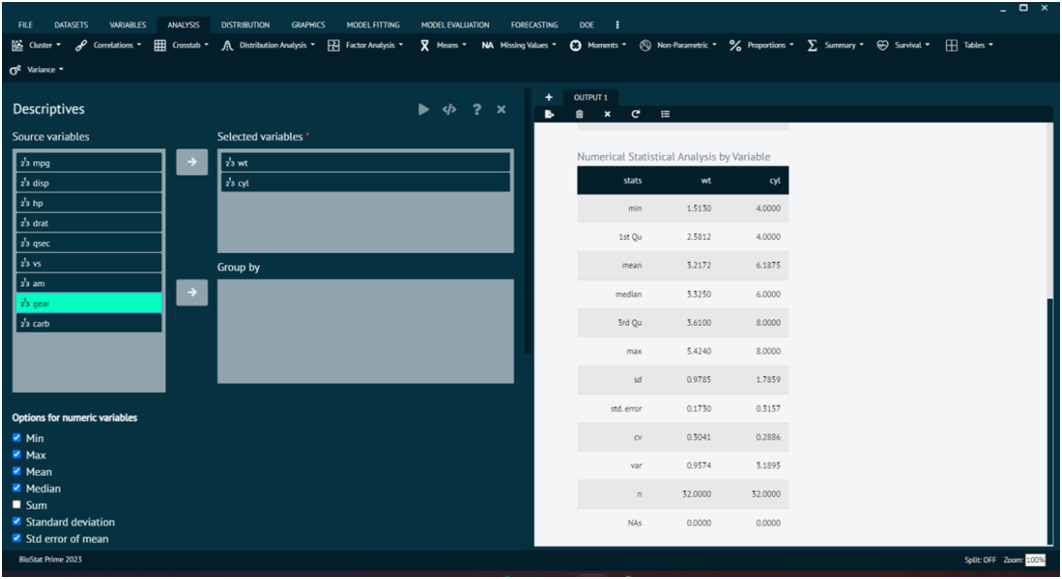Move variable to Selected variables with arrow button

tap(192, 162)
